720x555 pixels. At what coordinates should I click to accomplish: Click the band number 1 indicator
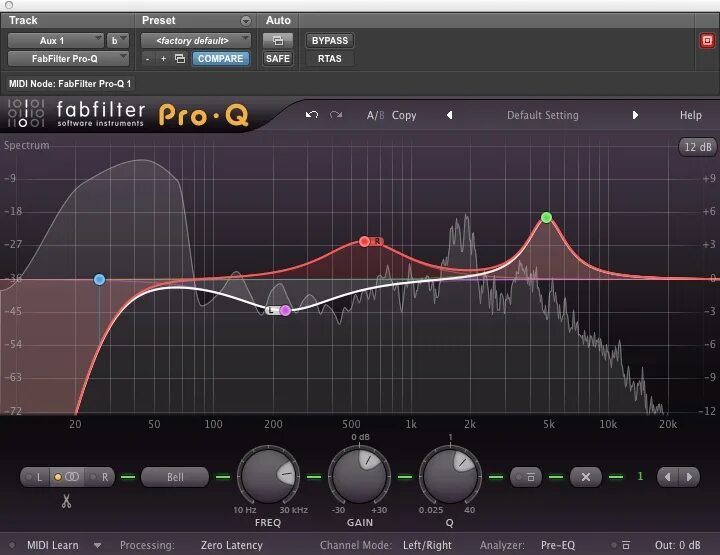click(x=640, y=477)
